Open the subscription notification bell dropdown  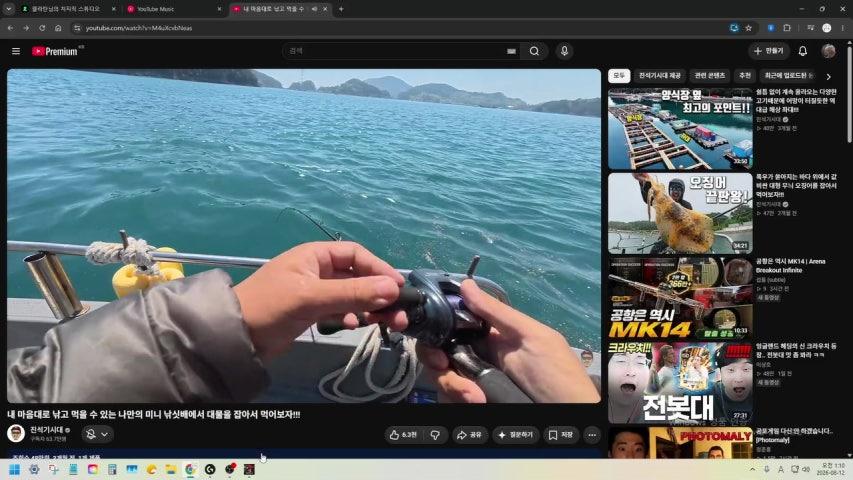click(97, 434)
